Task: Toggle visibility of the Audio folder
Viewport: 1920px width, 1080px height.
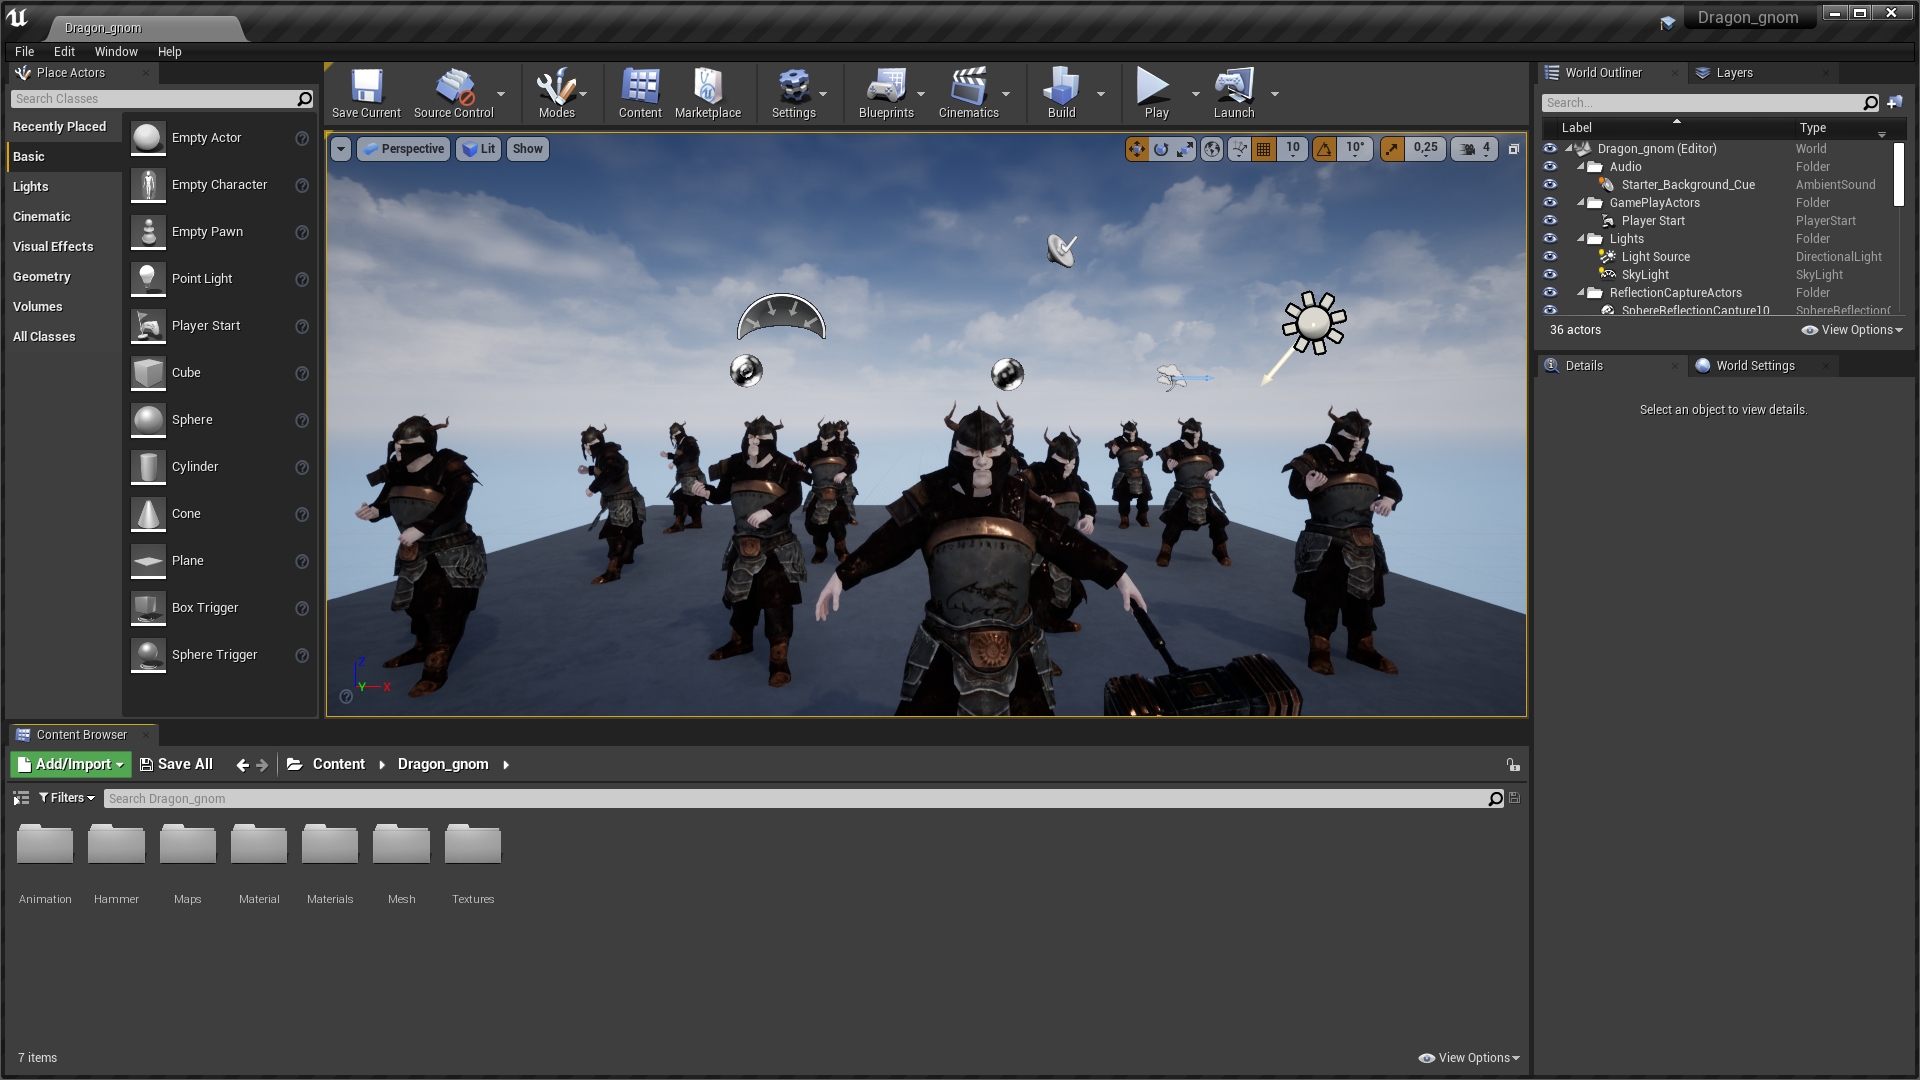Action: [1550, 167]
